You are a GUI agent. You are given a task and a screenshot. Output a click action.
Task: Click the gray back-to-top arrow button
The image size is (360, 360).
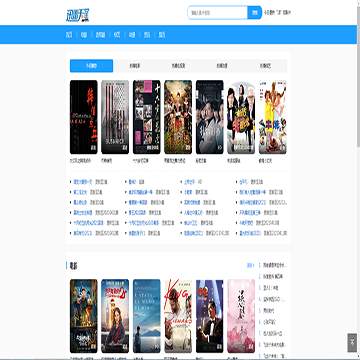352,343
